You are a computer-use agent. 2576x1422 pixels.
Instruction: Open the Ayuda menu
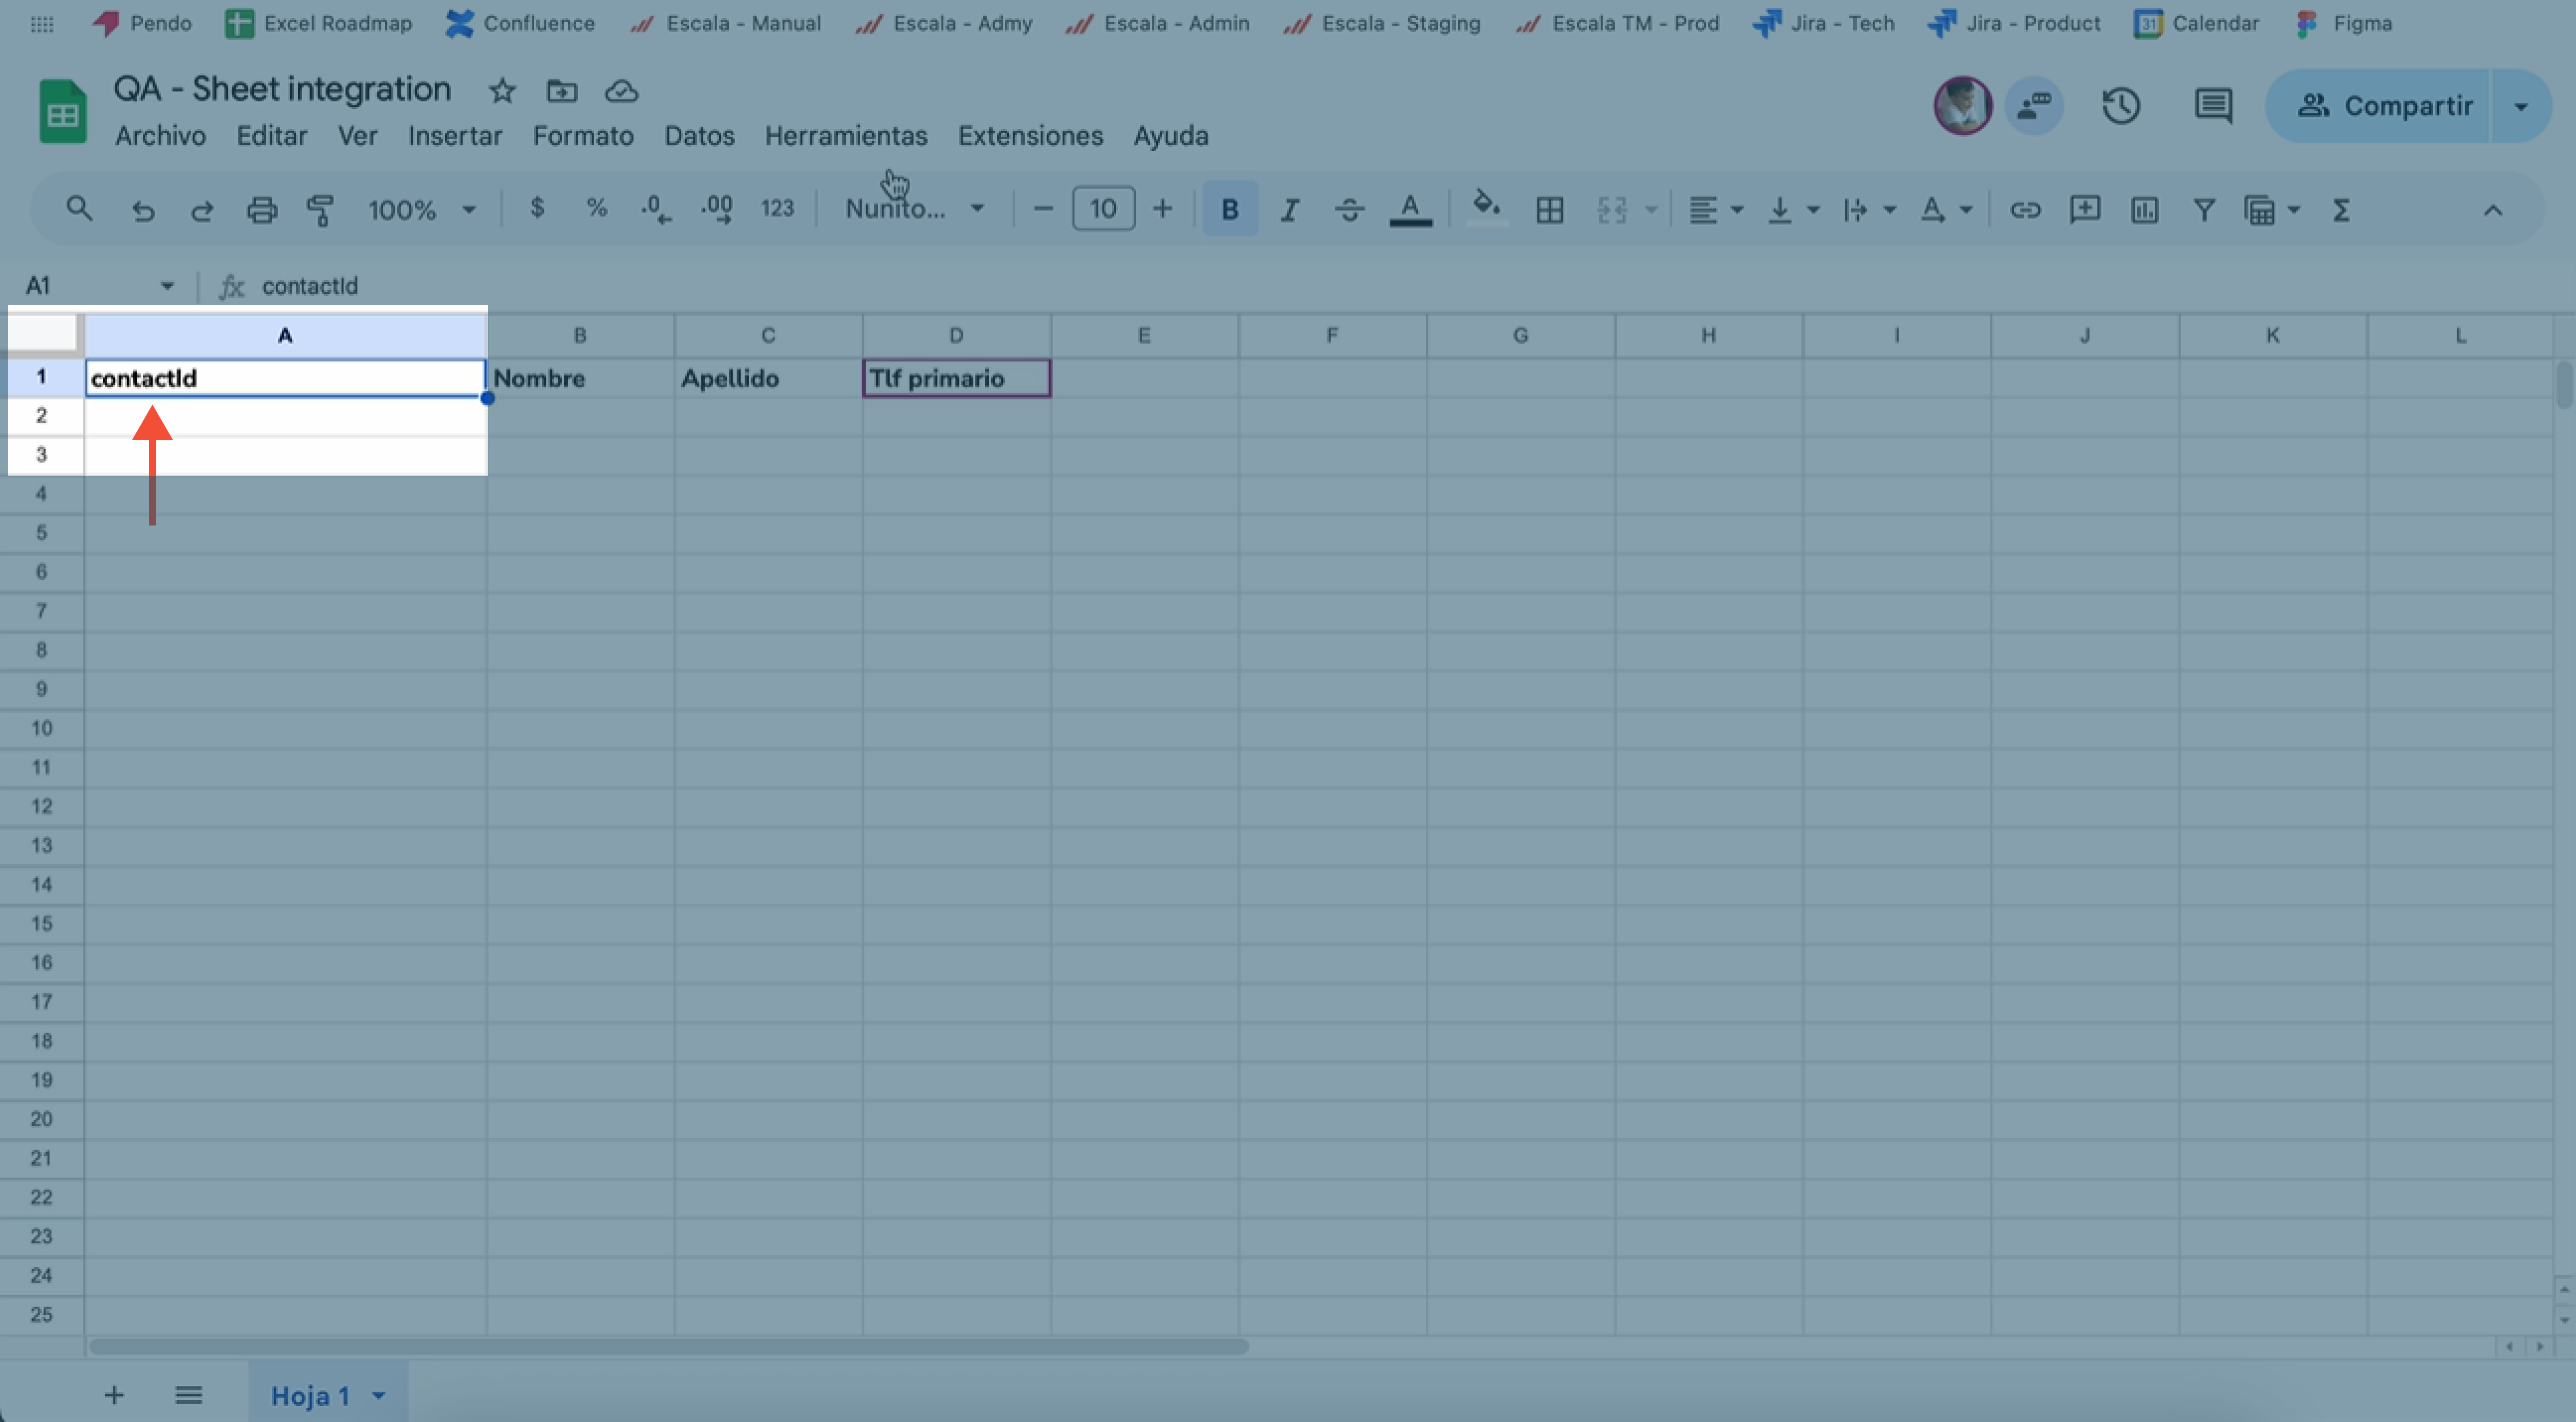coord(1171,136)
